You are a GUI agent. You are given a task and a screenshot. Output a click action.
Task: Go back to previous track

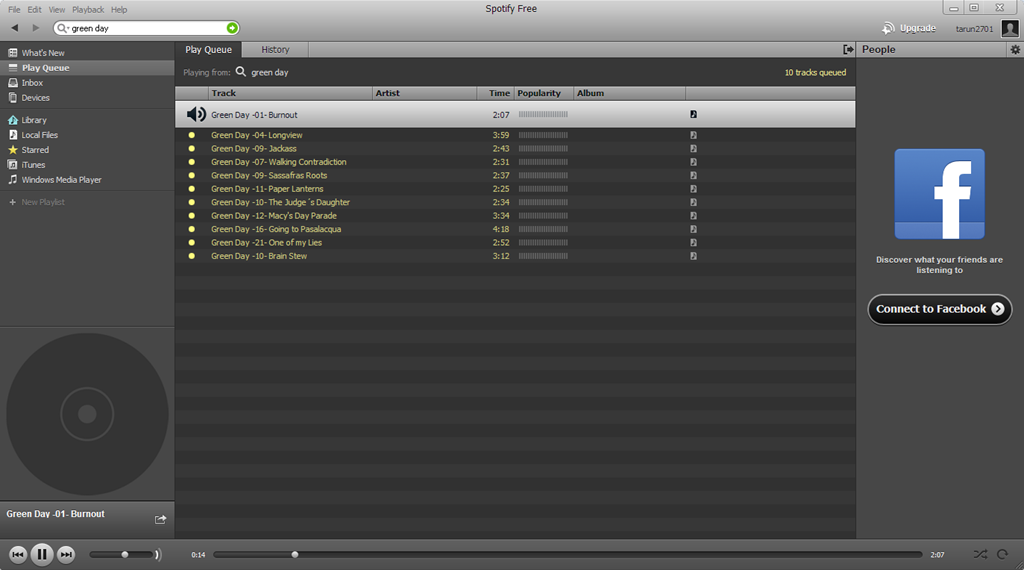pos(18,554)
